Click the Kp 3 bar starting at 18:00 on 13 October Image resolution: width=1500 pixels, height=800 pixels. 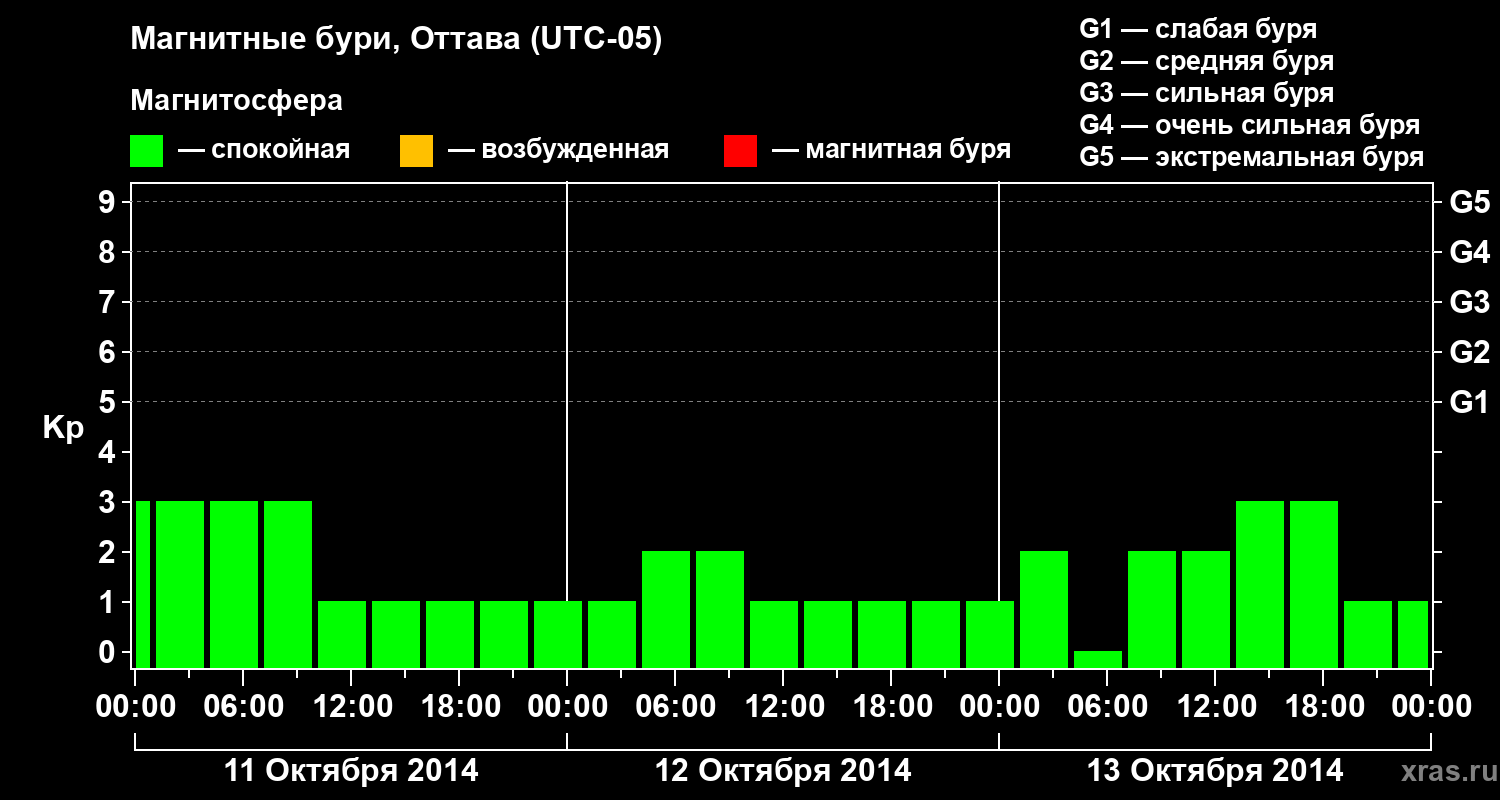(1314, 584)
